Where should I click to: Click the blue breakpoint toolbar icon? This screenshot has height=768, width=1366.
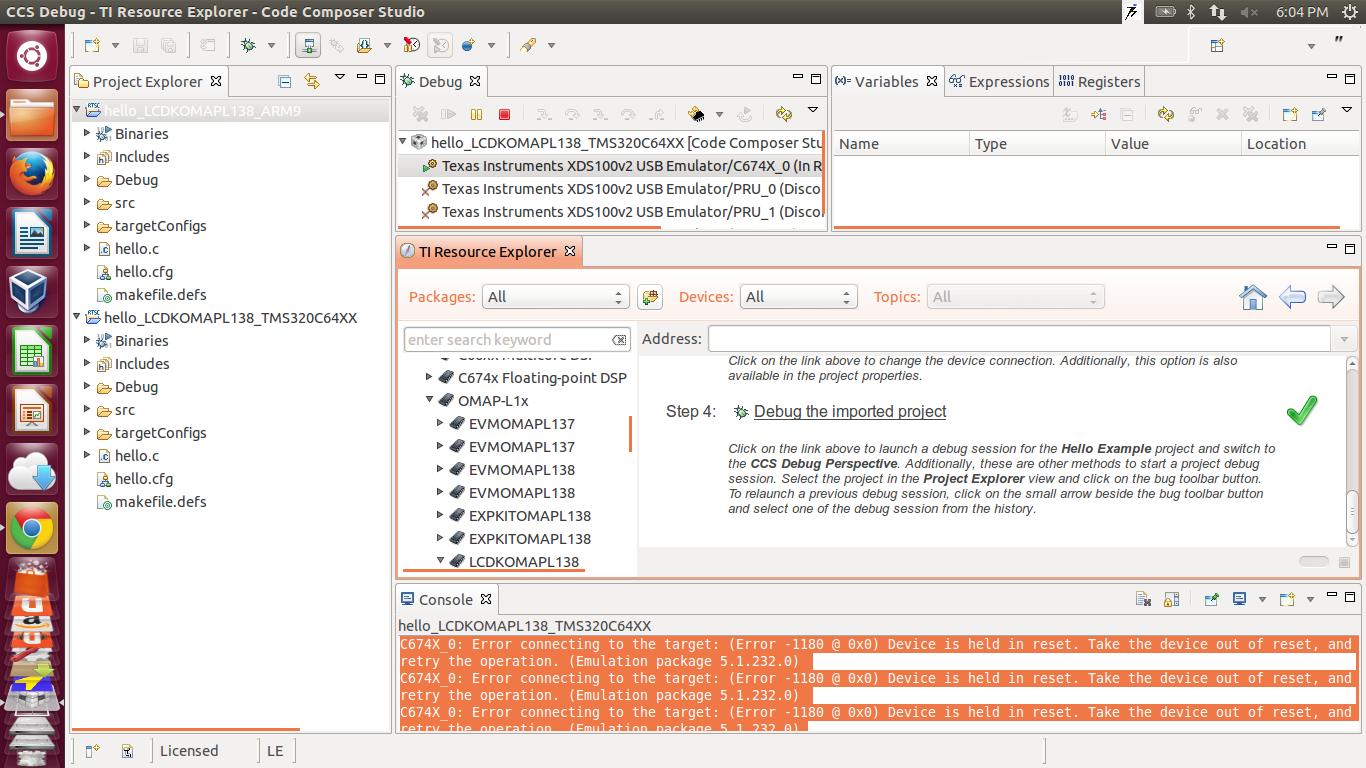pos(467,45)
